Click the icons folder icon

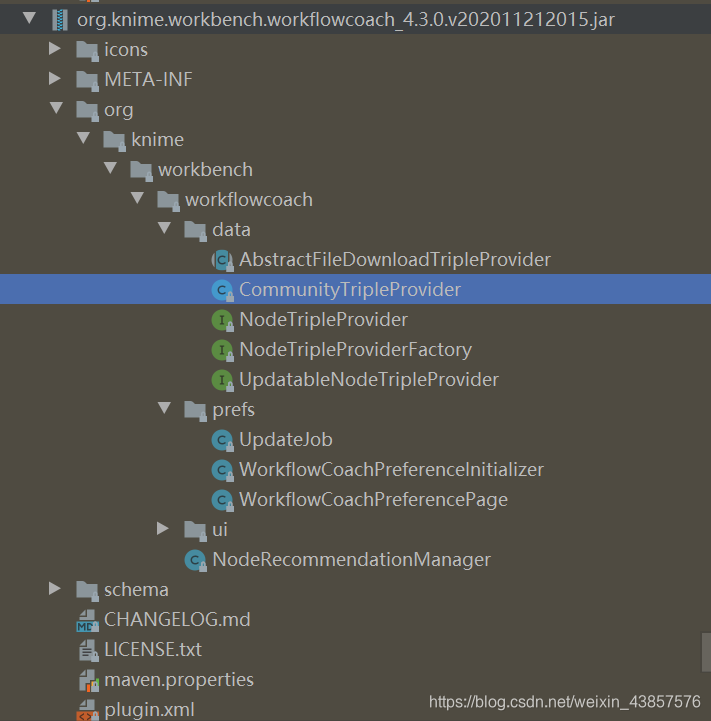click(x=87, y=51)
